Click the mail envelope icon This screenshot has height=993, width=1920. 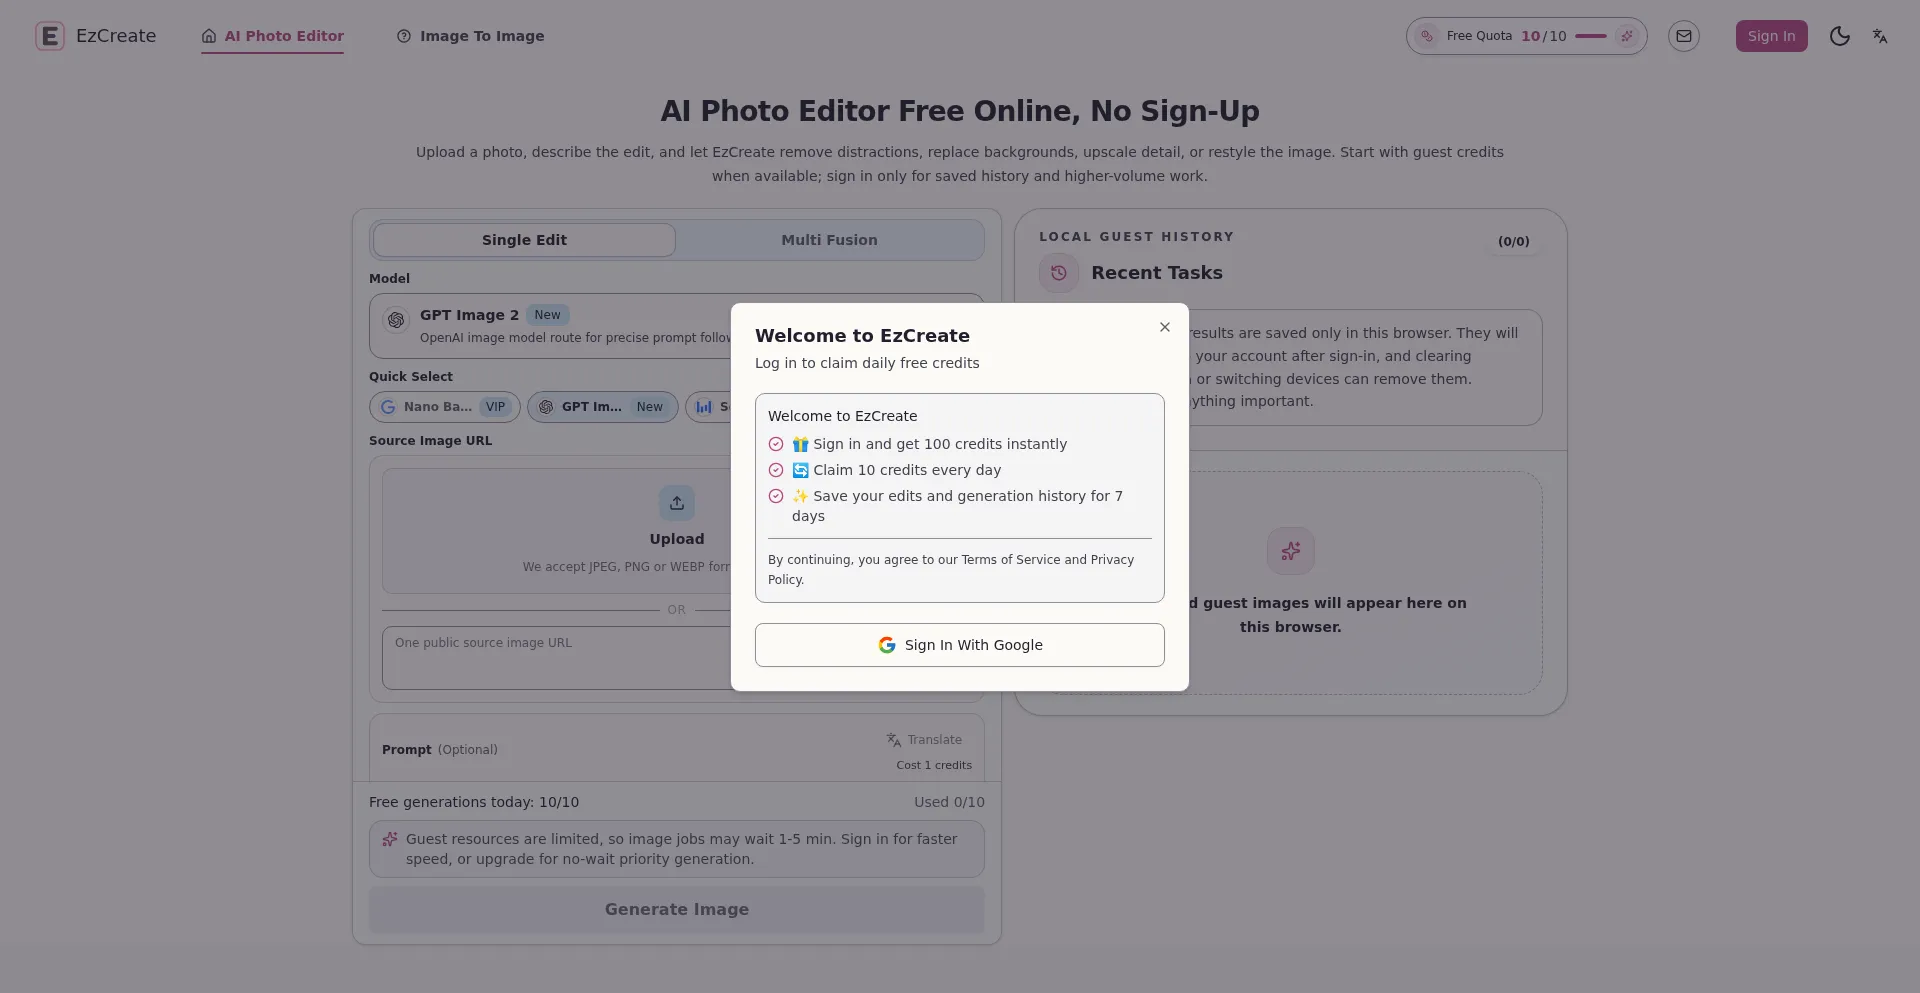(1684, 36)
